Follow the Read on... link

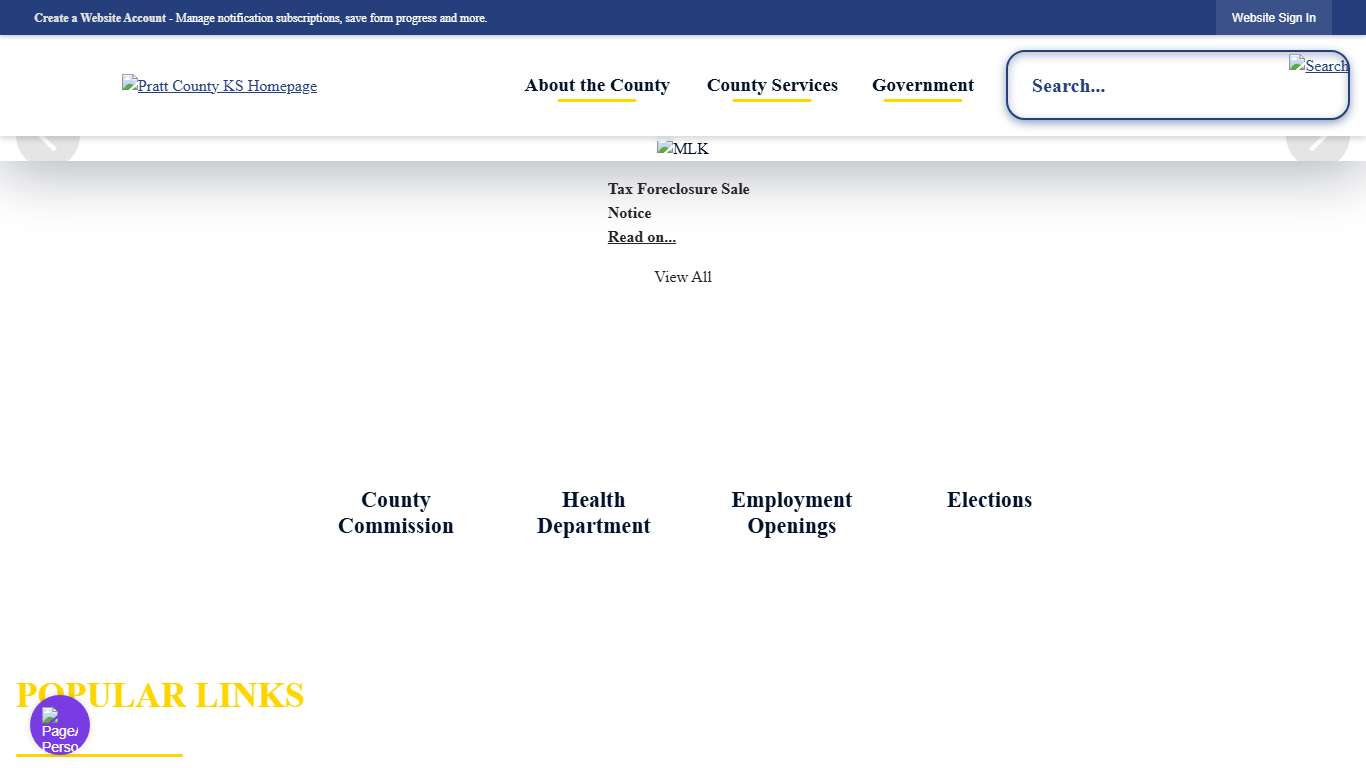click(x=641, y=237)
